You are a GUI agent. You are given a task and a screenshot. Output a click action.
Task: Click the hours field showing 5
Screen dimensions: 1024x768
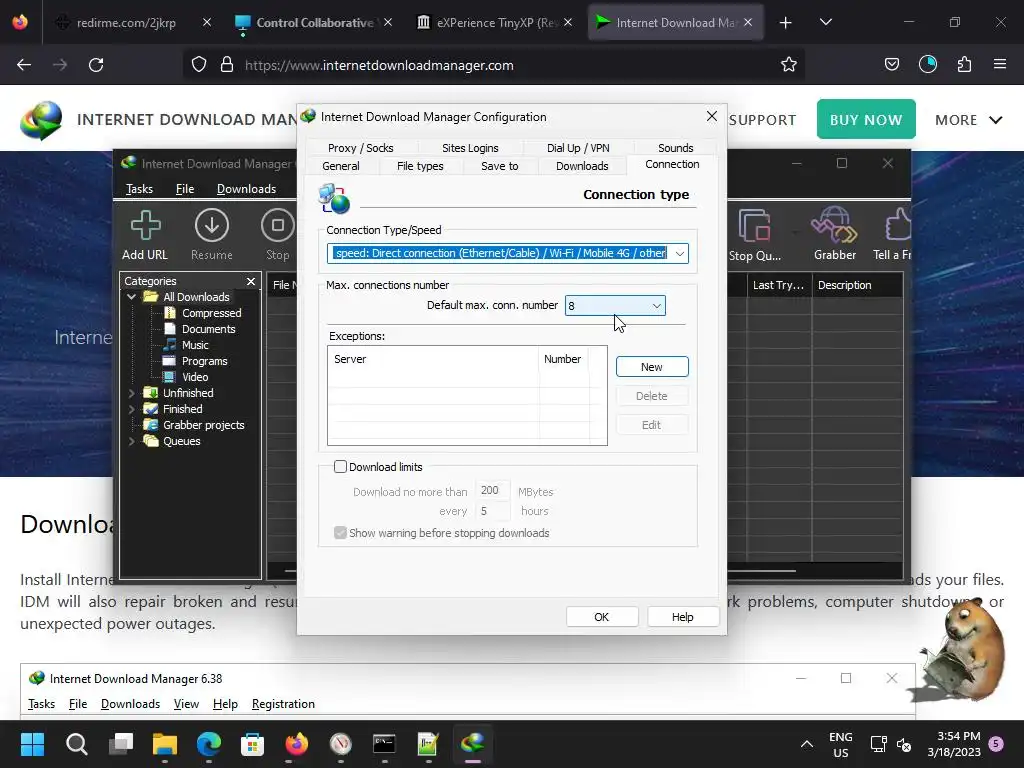(492, 511)
